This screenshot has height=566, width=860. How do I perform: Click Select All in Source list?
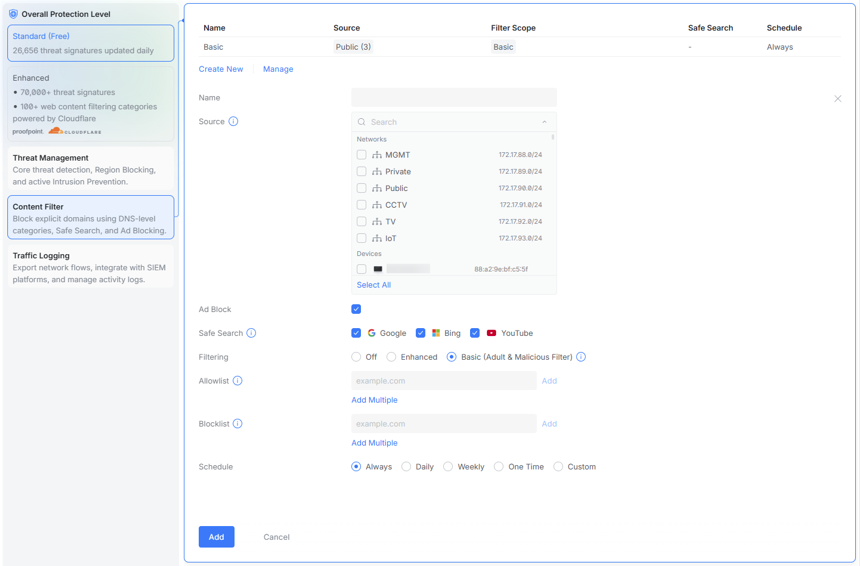coord(374,285)
